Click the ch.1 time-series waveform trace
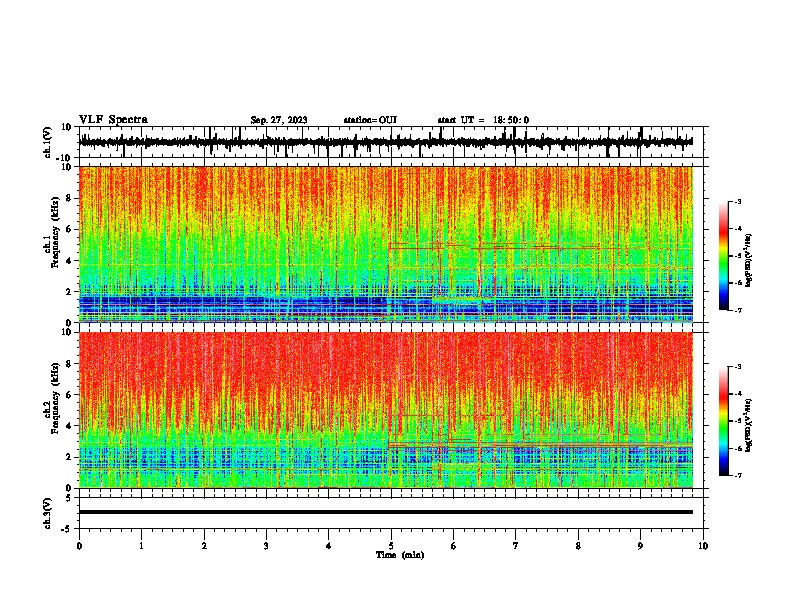The height and width of the screenshot is (612, 792). 386,142
